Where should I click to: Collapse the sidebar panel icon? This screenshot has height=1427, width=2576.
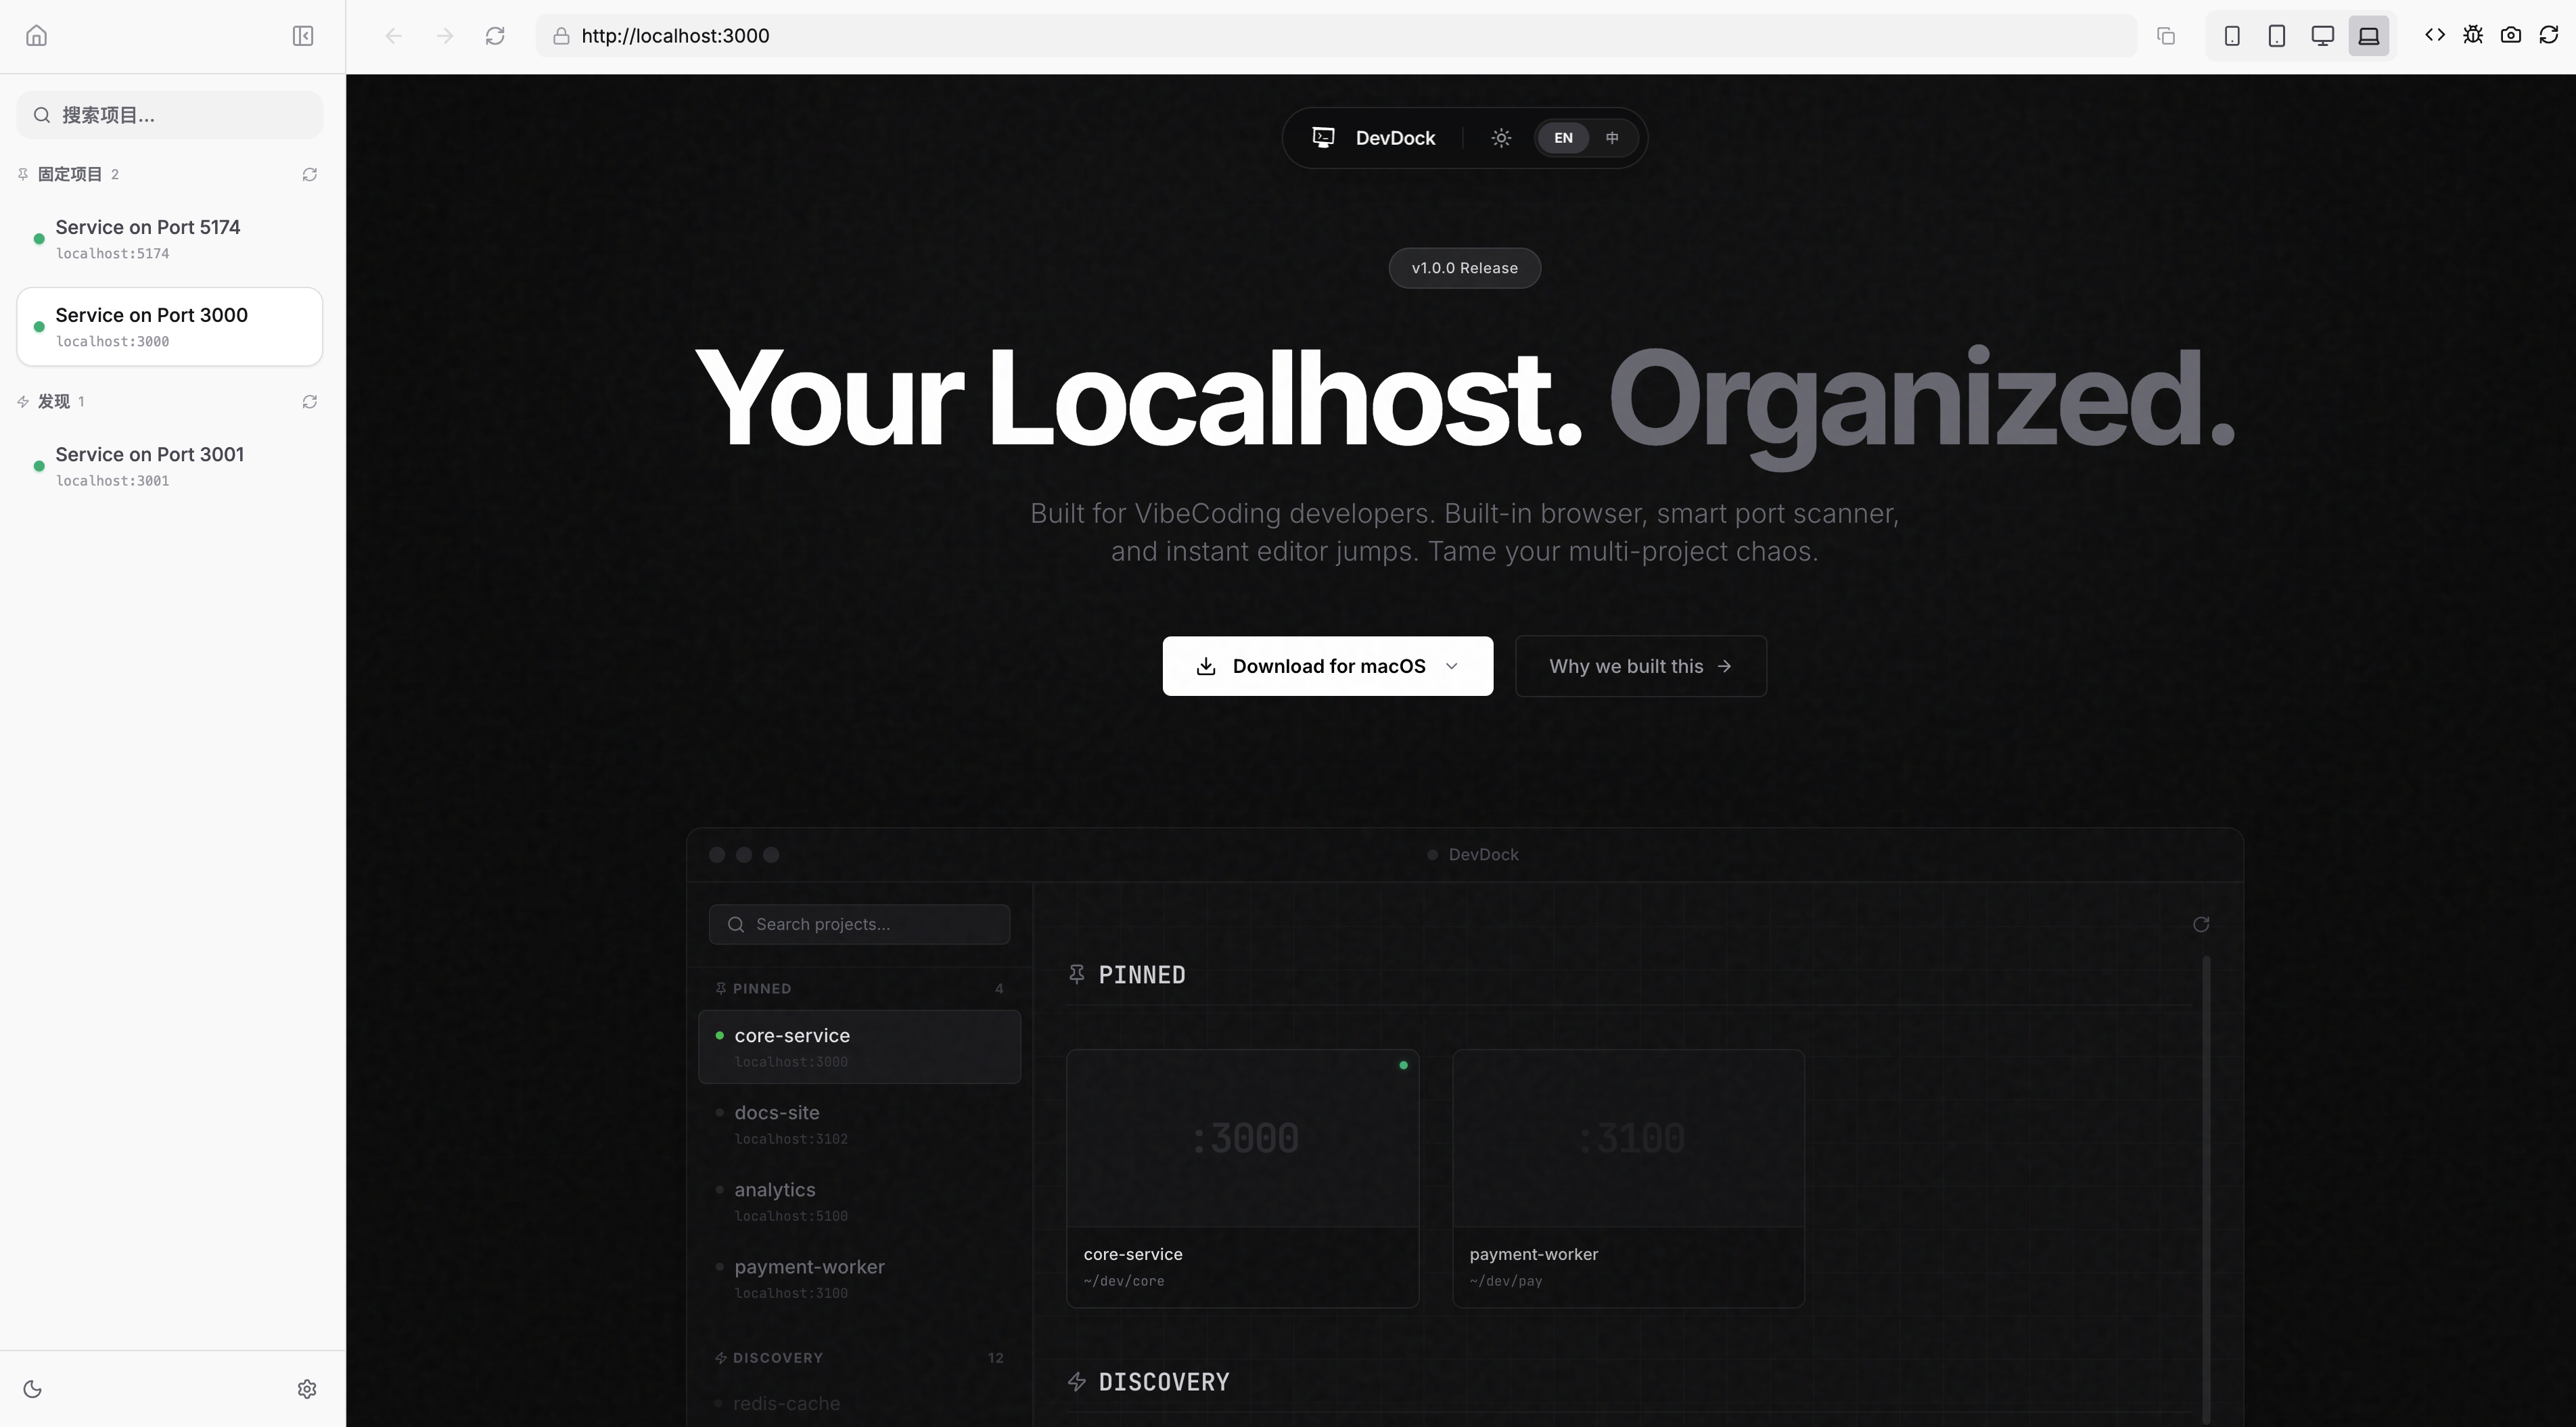point(303,36)
